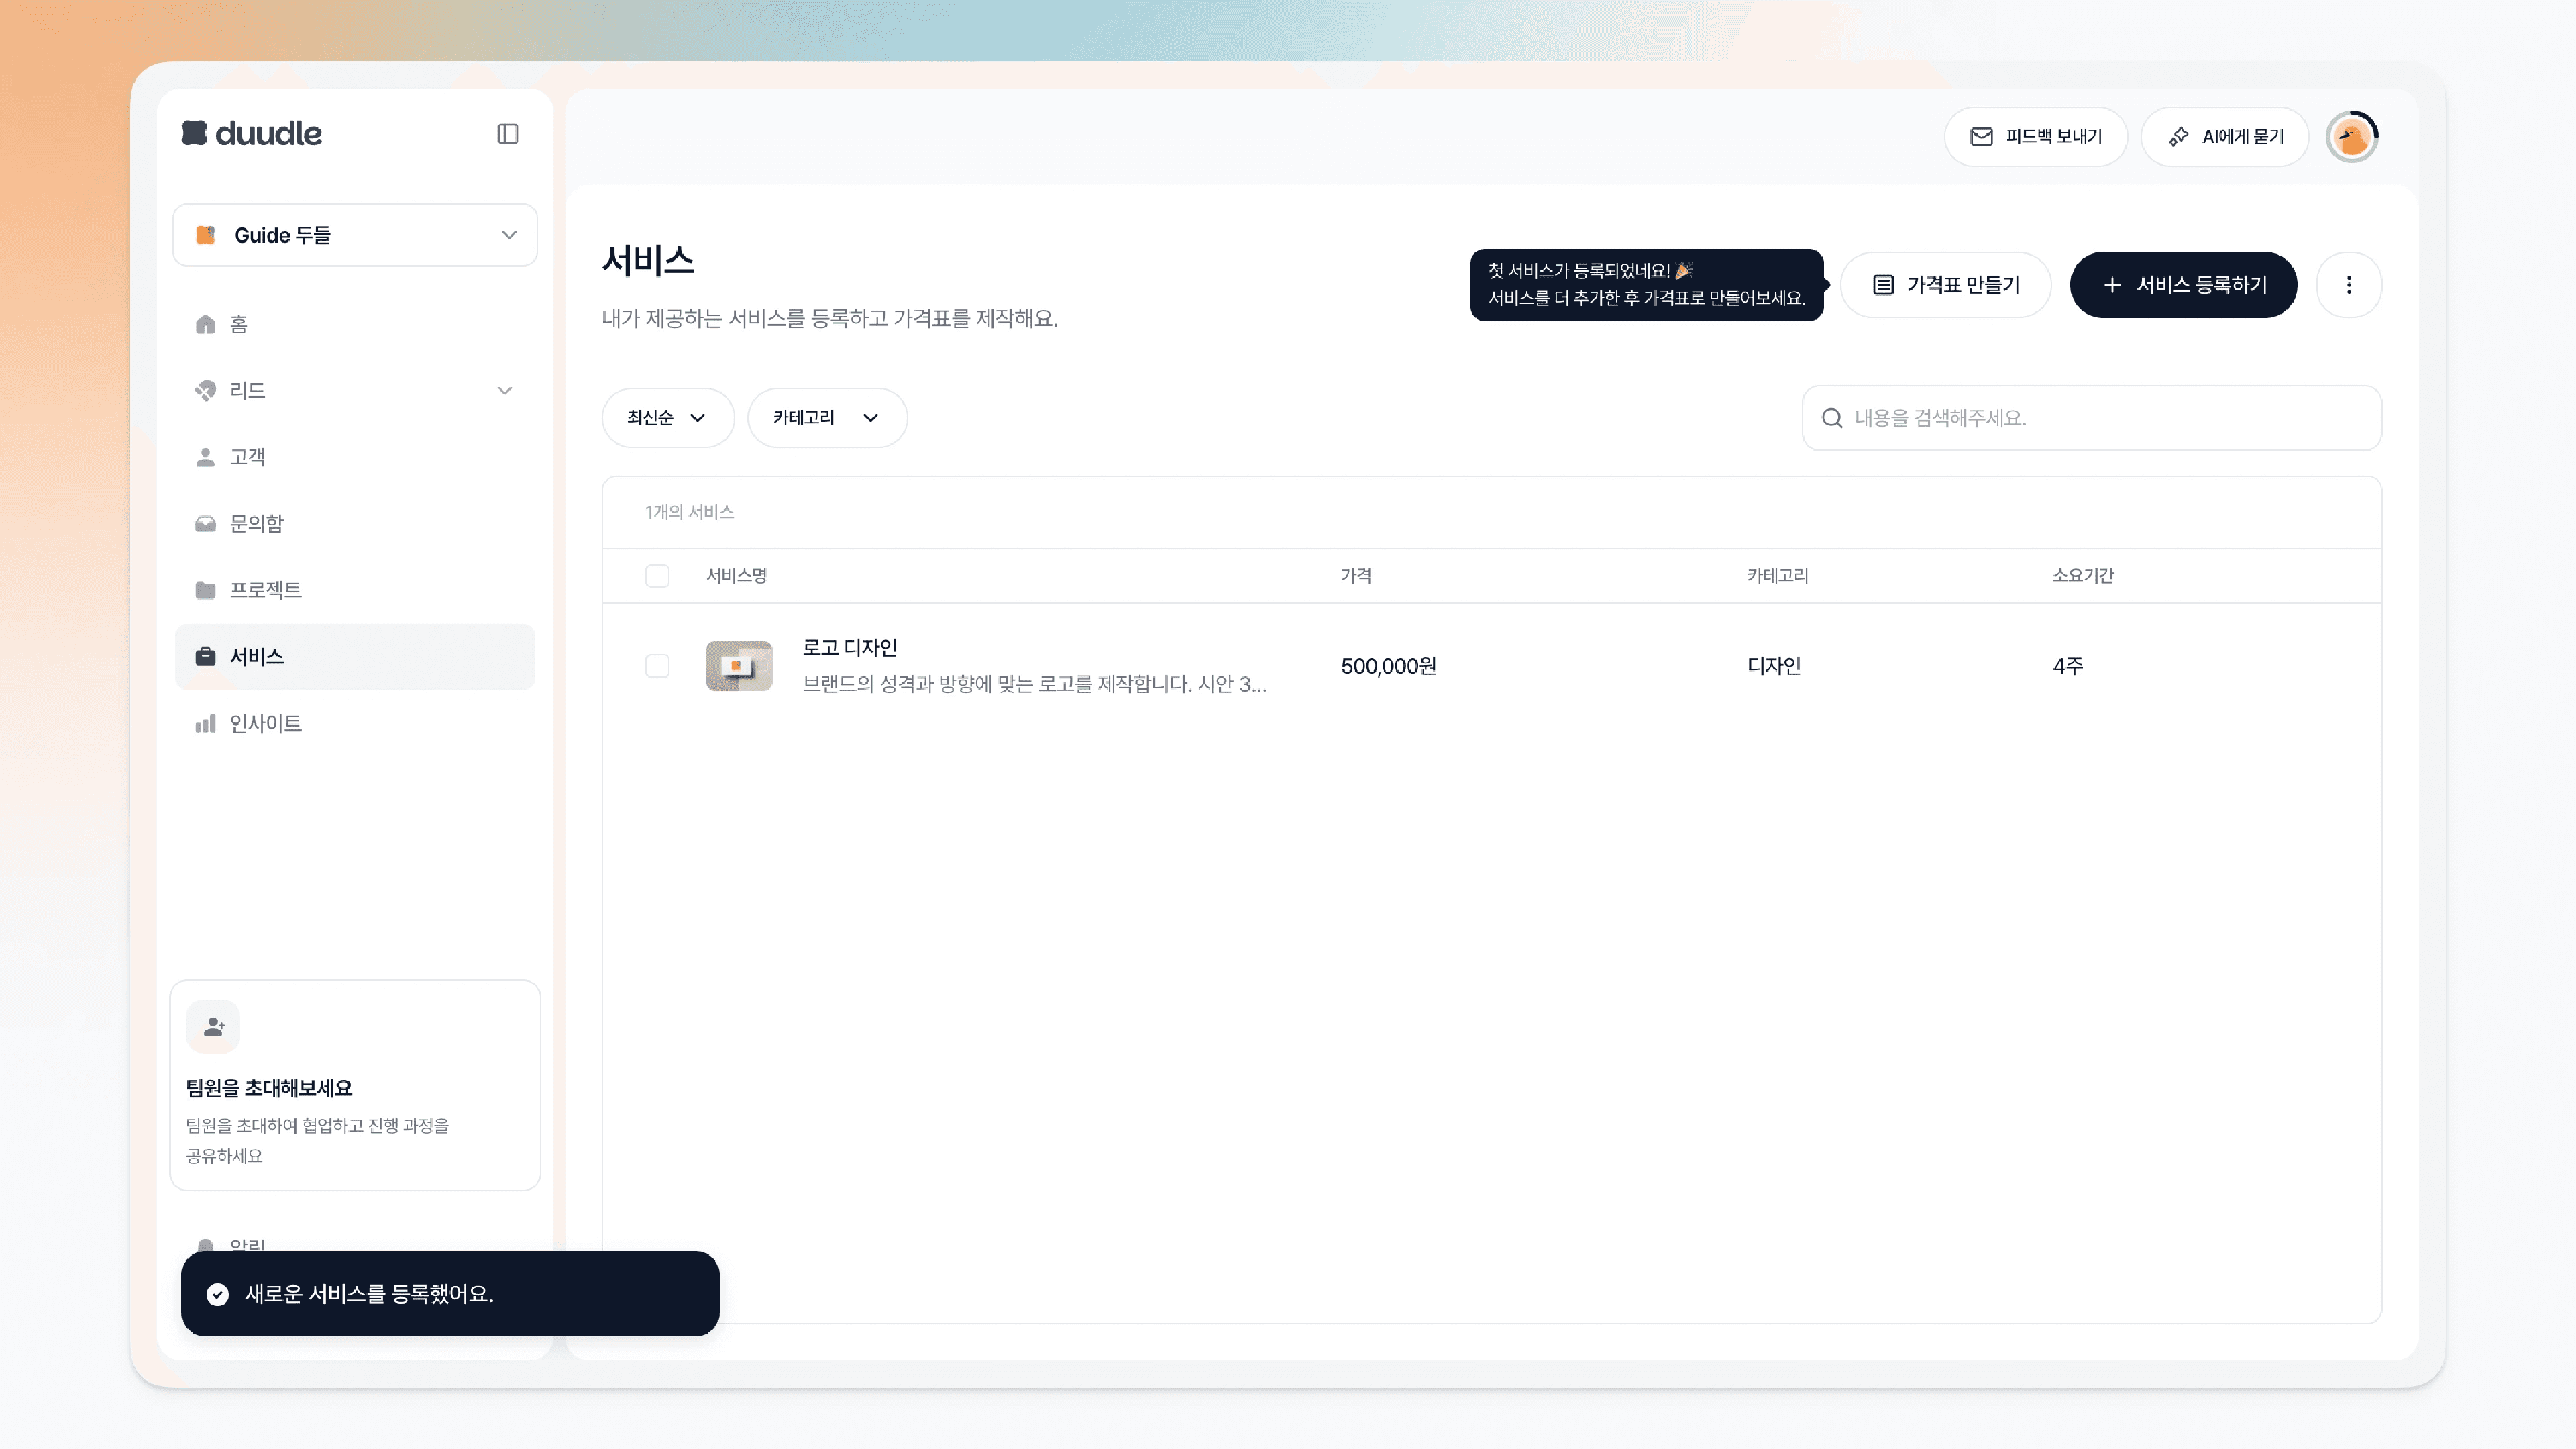
Task: Open 팀원을 초대해보세요 card title
Action: pos(269,1088)
